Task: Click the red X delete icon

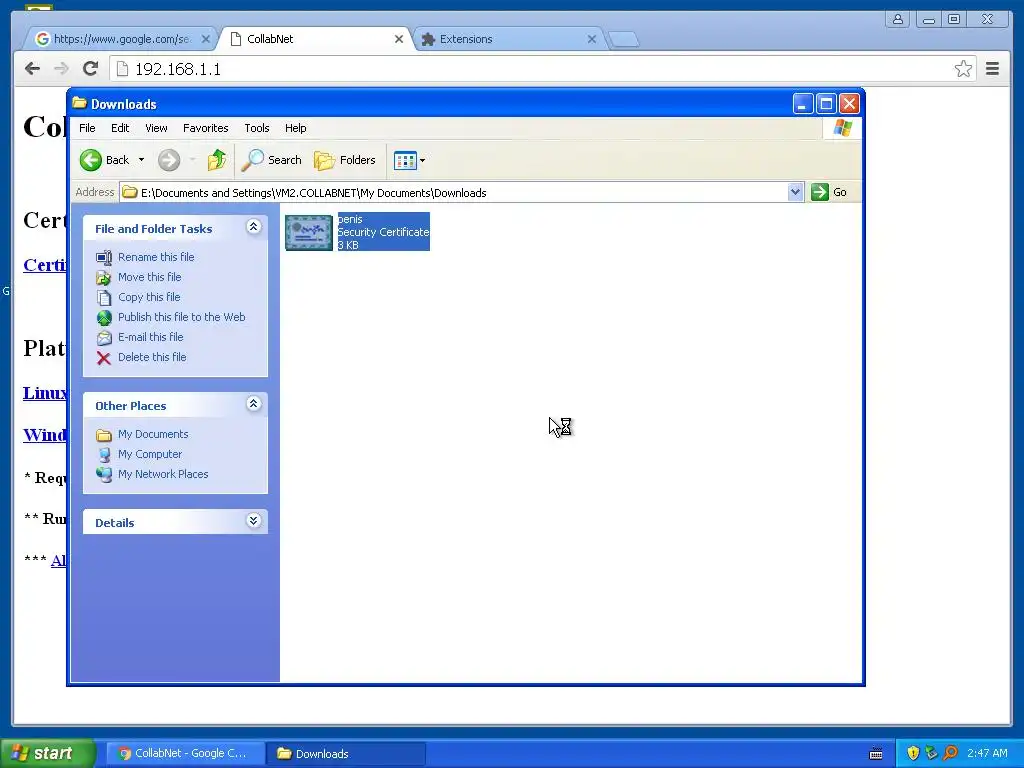Action: point(104,358)
